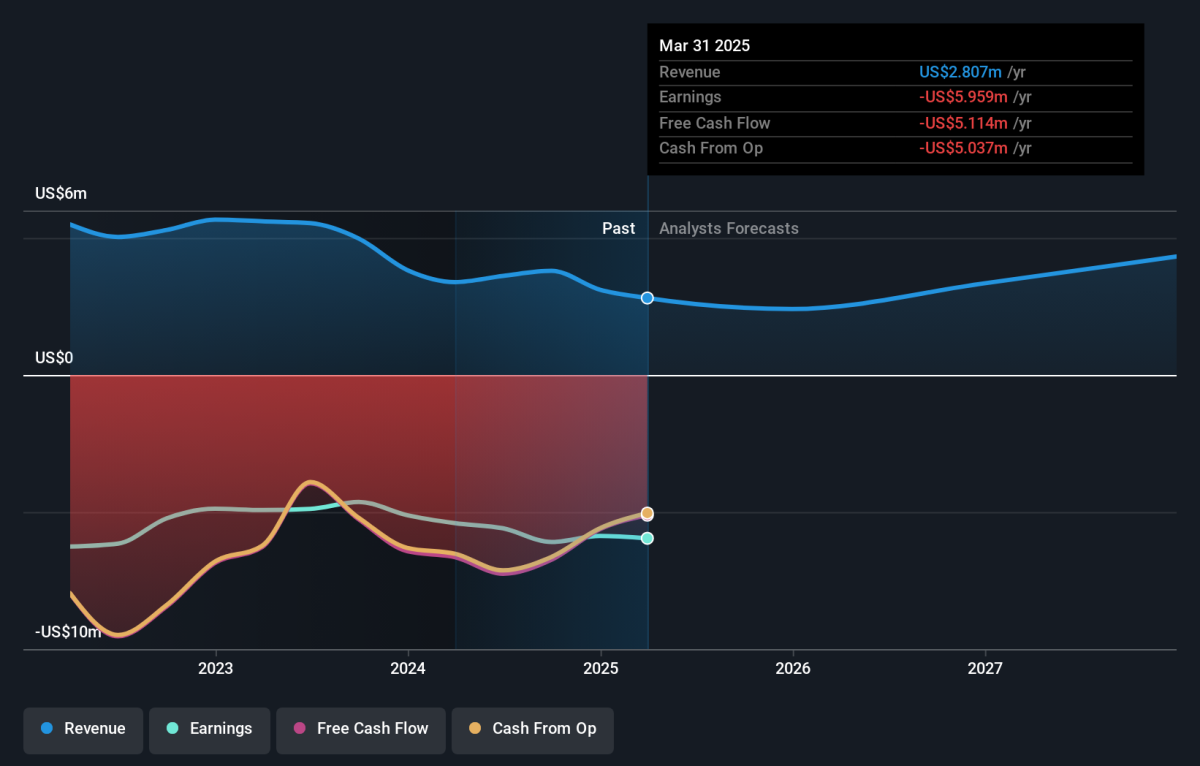Toggle the Free Cash Flow legend button
The height and width of the screenshot is (766, 1200).
point(360,729)
